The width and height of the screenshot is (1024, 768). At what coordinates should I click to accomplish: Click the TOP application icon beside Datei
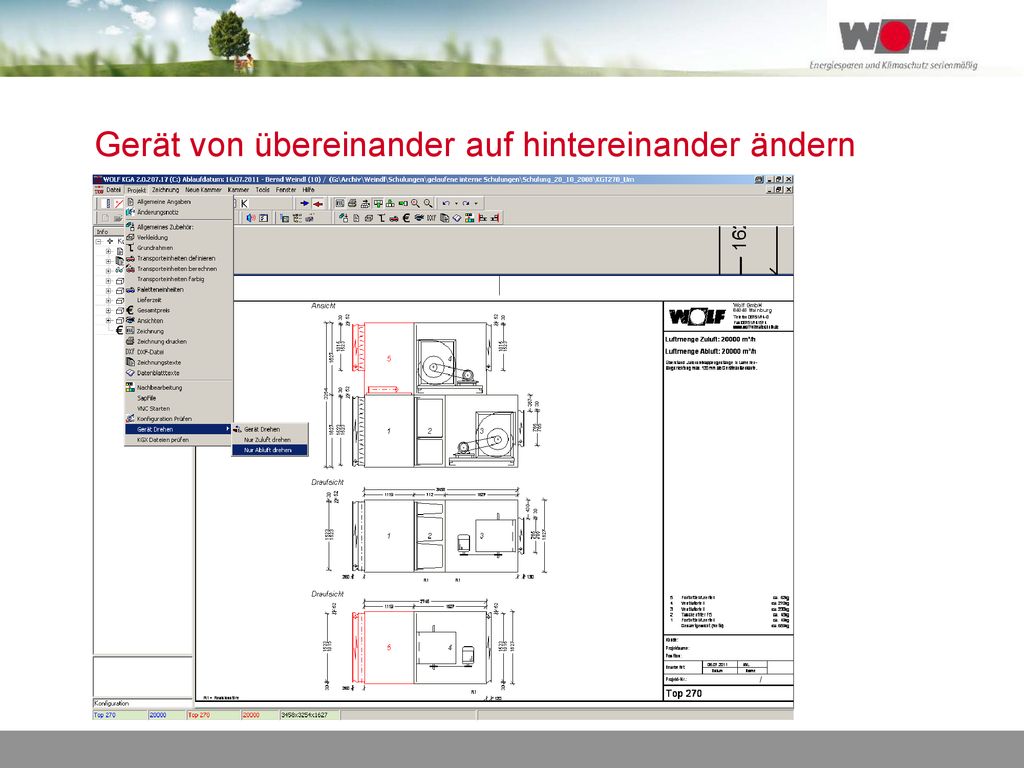99,190
